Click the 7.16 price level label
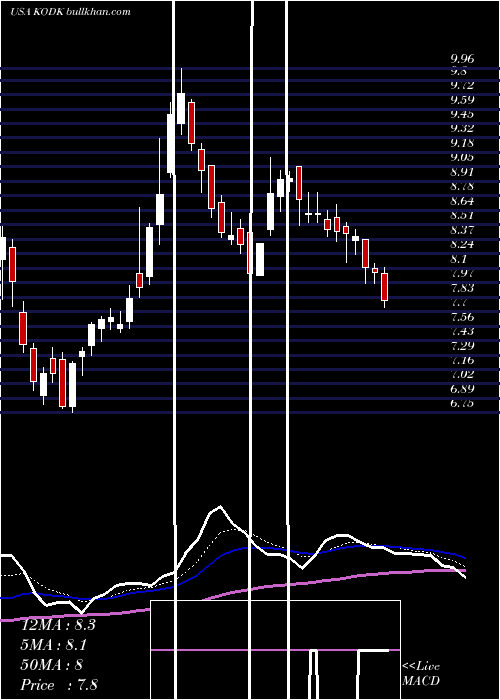 pos(462,360)
